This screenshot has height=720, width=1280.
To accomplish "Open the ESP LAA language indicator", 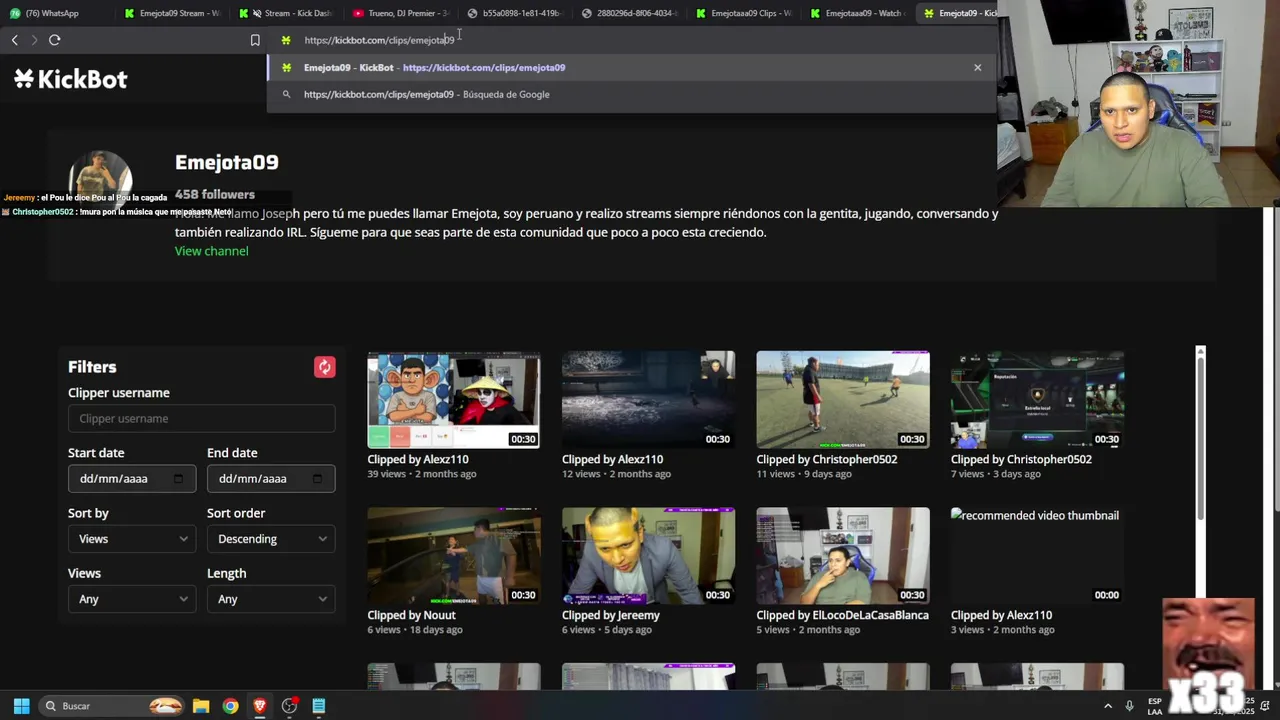I will pos(1155,706).
